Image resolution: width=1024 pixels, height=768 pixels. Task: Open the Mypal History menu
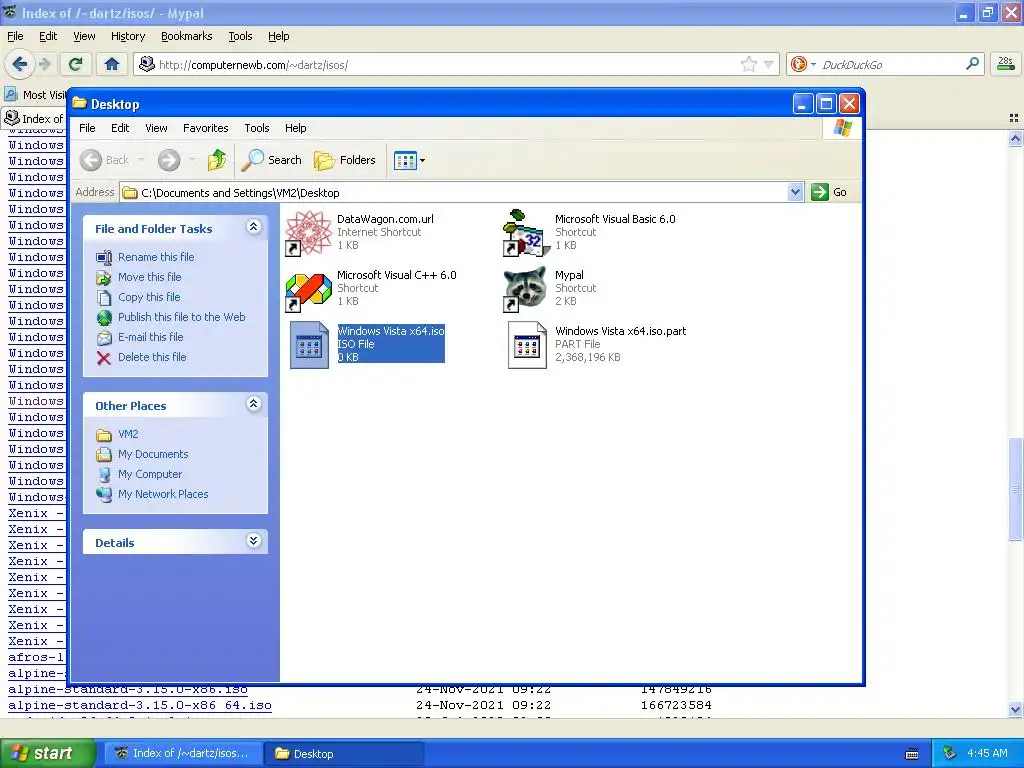click(x=127, y=37)
